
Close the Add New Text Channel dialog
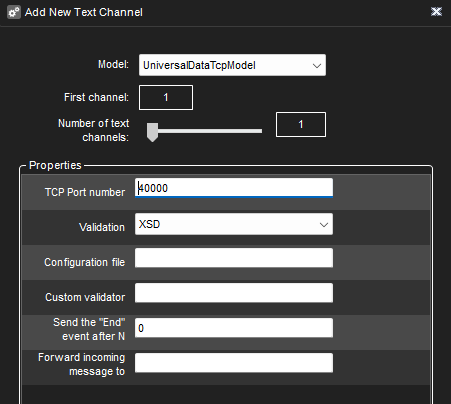(x=436, y=12)
